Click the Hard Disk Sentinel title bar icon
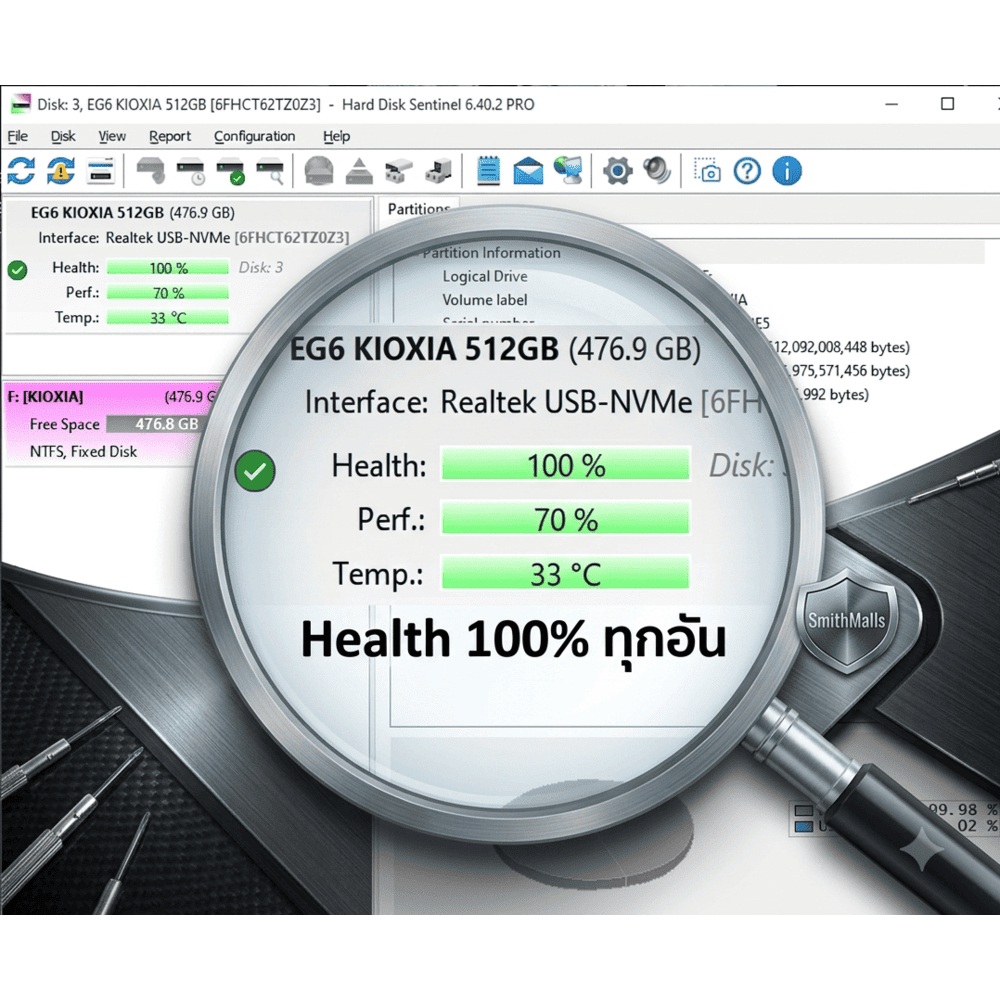The width and height of the screenshot is (1000, 1000). pos(20,104)
